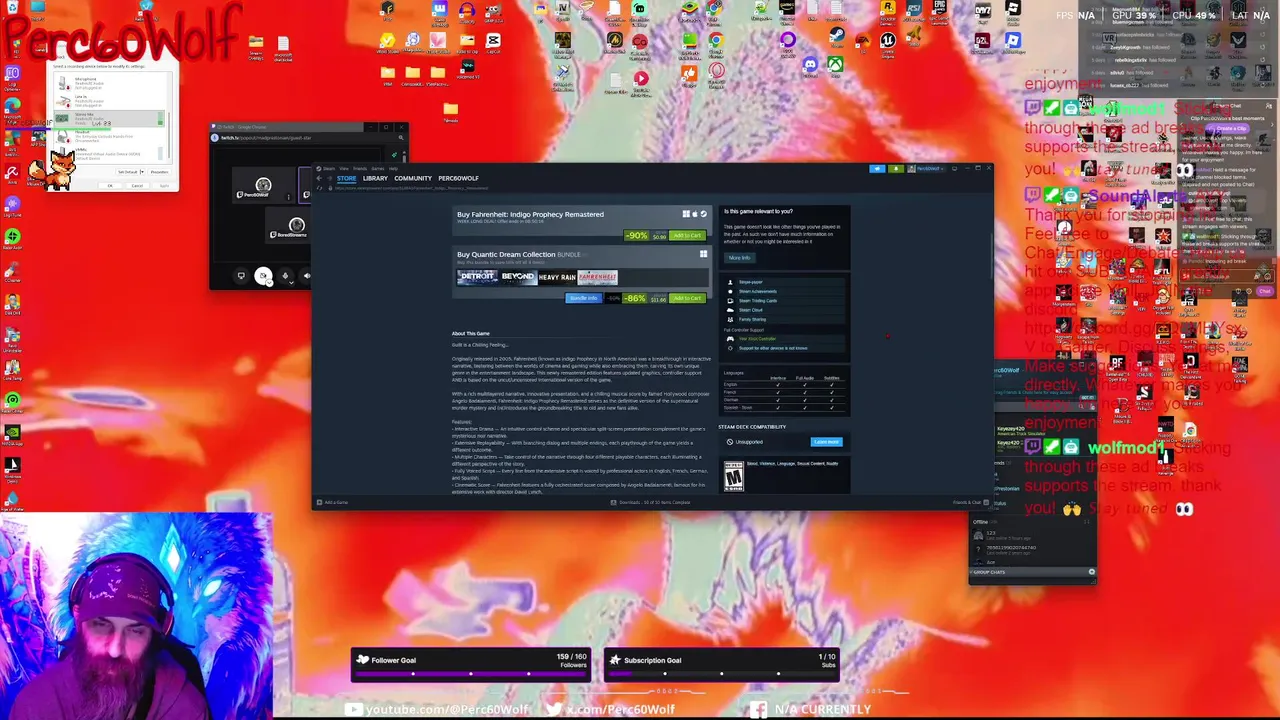This screenshot has width=1280, height=720.
Task: Reload the Steam store page
Action: pos(319,188)
